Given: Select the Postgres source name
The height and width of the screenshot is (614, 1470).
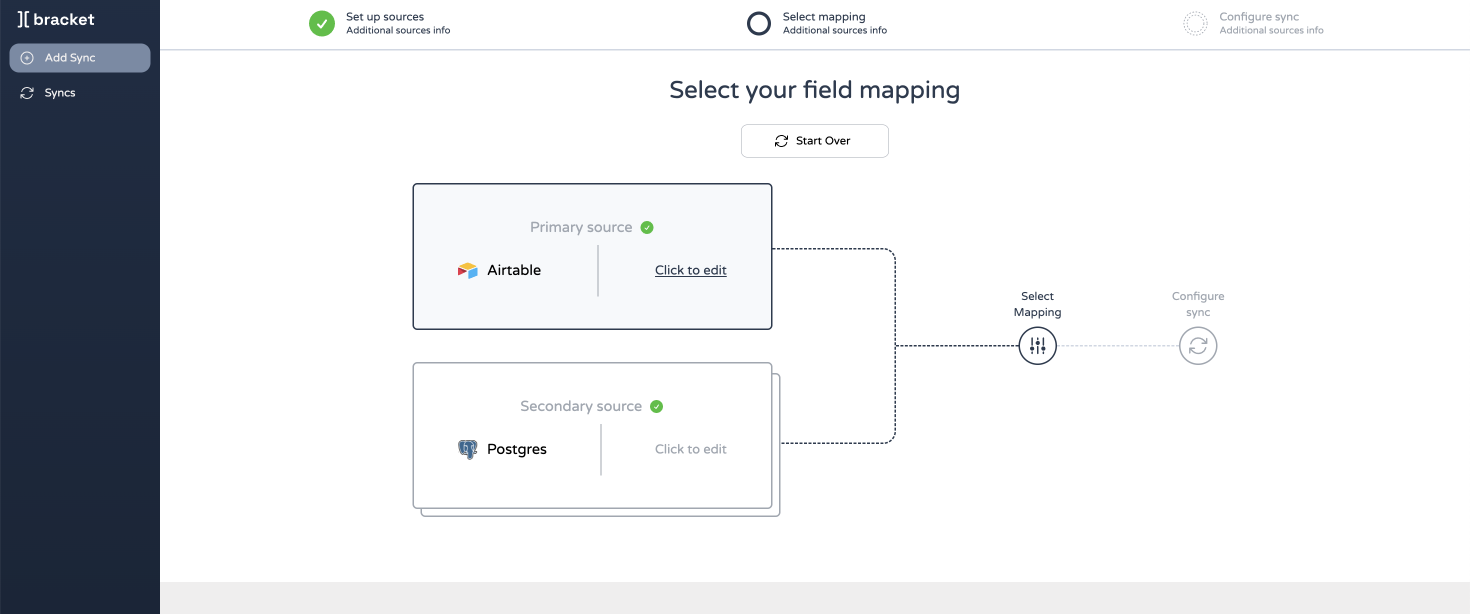Looking at the screenshot, I should (517, 449).
